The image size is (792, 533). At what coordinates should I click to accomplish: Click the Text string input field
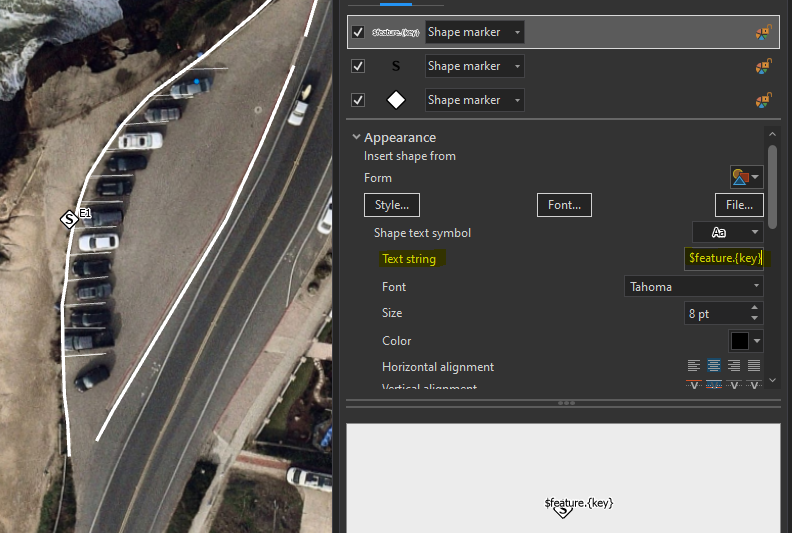[x=723, y=259]
